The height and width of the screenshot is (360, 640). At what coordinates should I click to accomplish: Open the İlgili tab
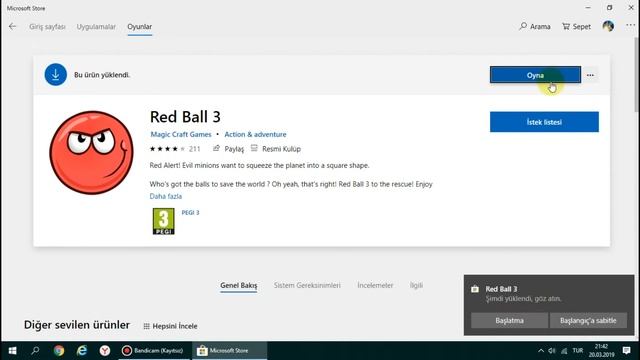[416, 285]
